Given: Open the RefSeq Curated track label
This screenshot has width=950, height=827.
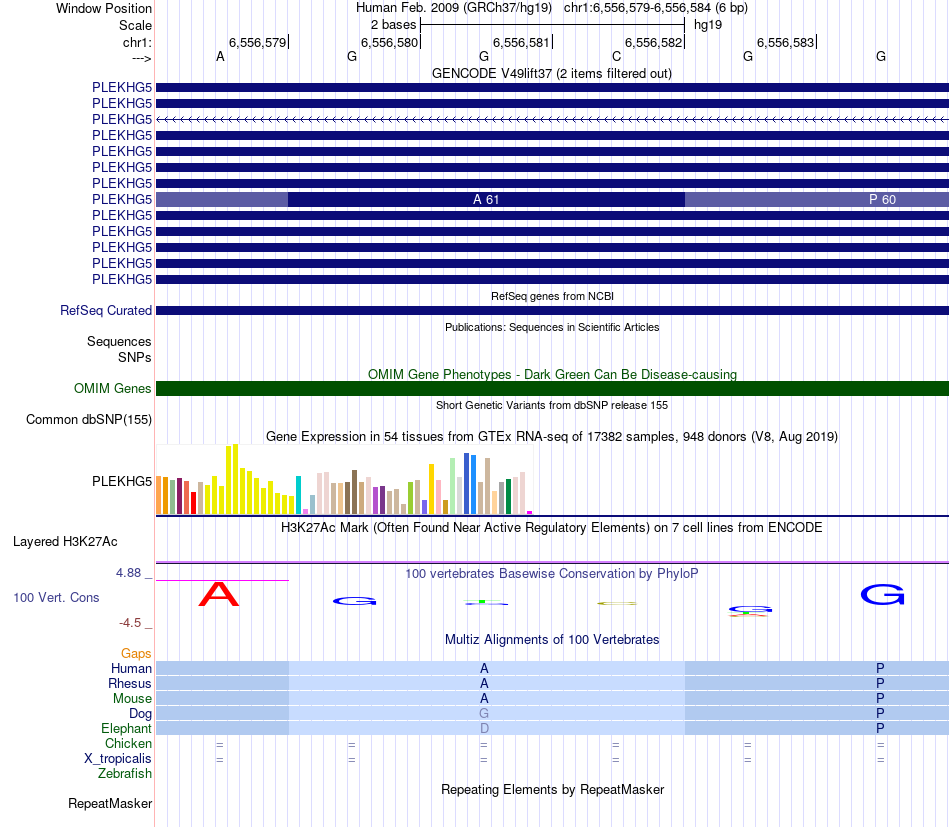Looking at the screenshot, I should 105,310.
